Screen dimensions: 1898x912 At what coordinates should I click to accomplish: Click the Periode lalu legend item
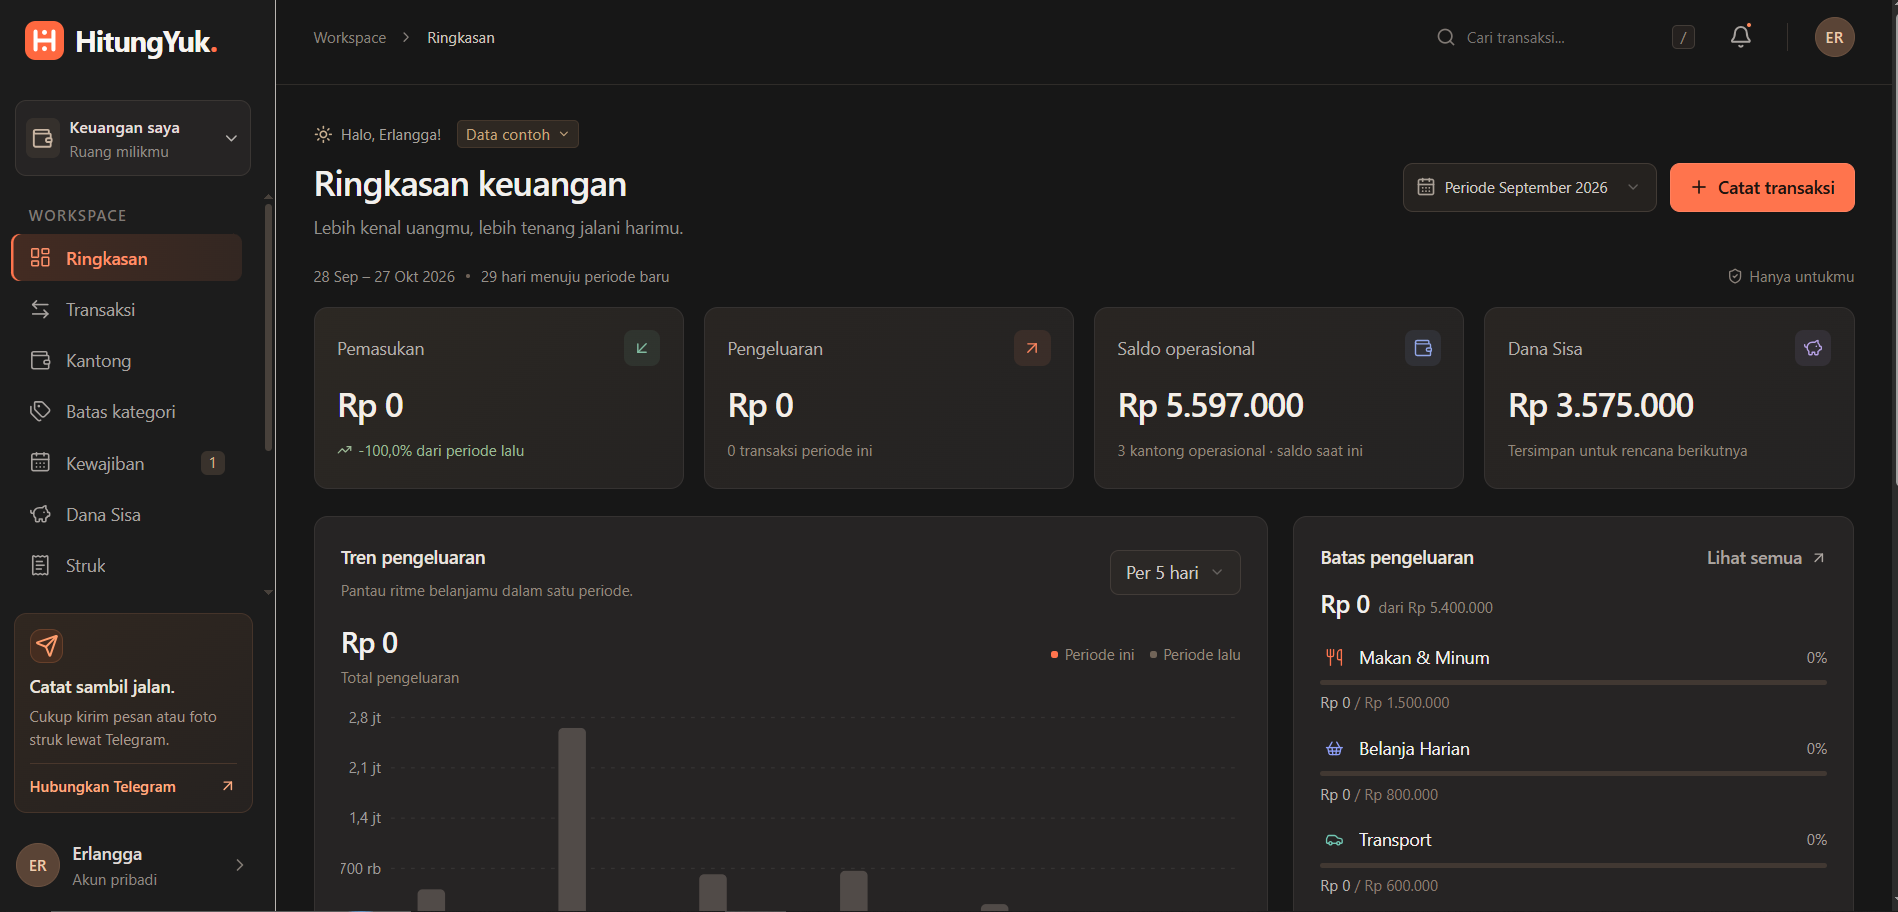click(x=1195, y=654)
